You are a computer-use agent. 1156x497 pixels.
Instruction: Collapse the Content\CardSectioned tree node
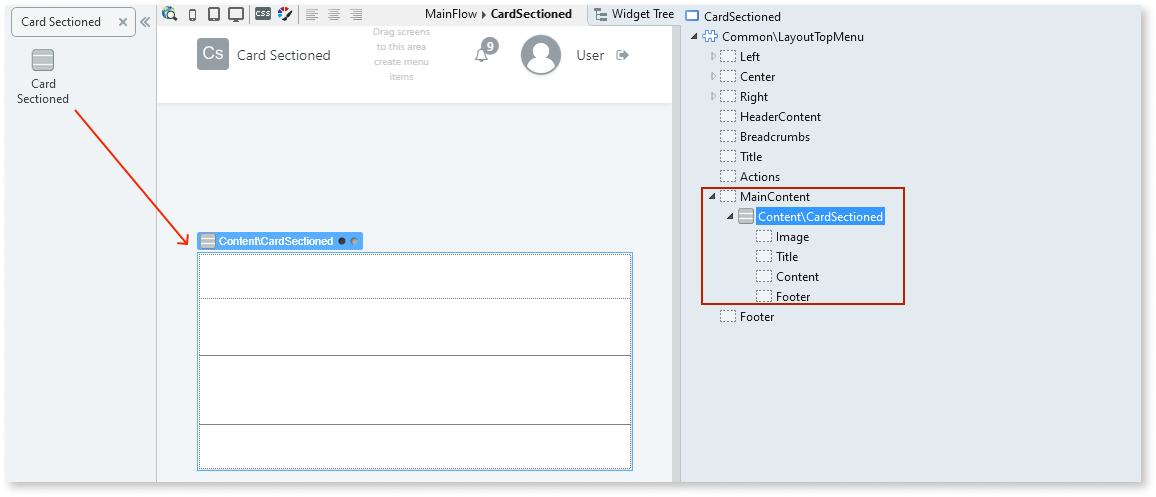[731, 217]
